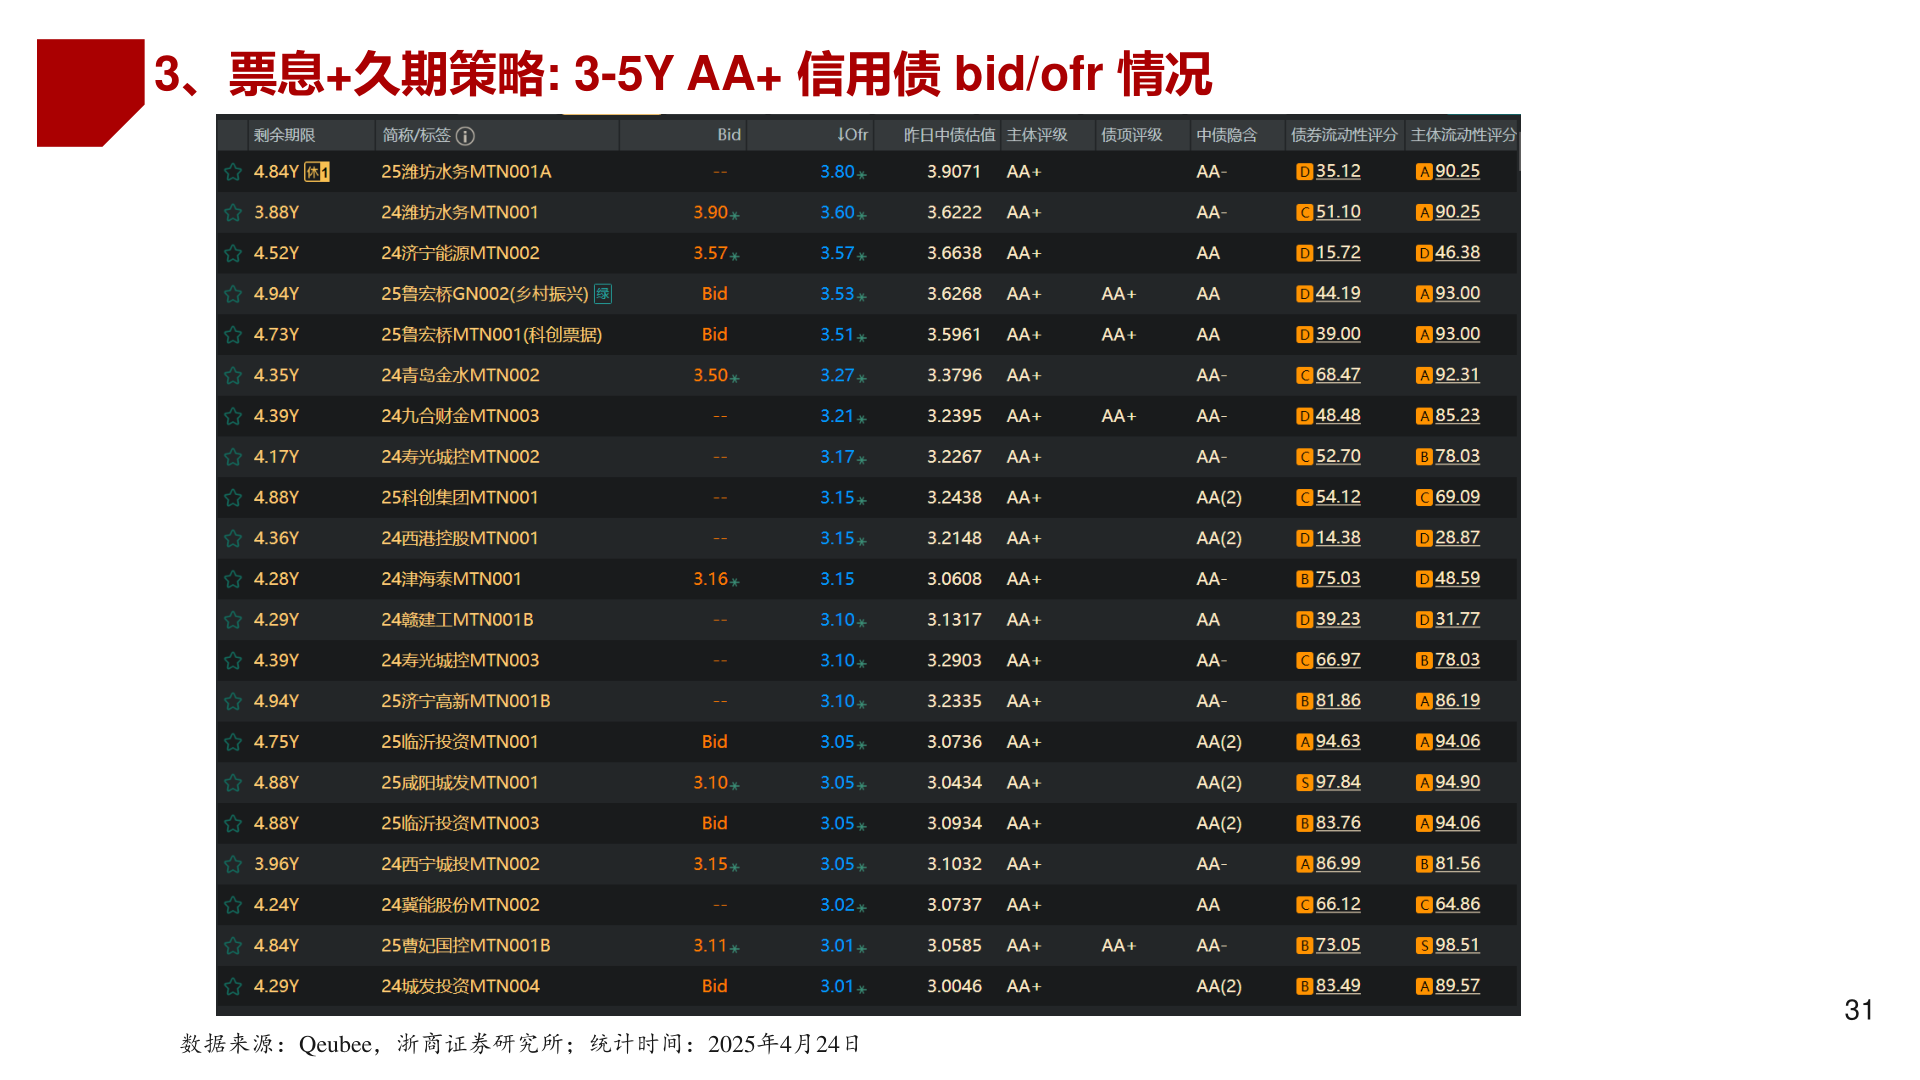Image resolution: width=1920 pixels, height=1080 pixels.
Task: Click green 绿 tag on 25鲁宏桥GN002
Action: coord(603,294)
